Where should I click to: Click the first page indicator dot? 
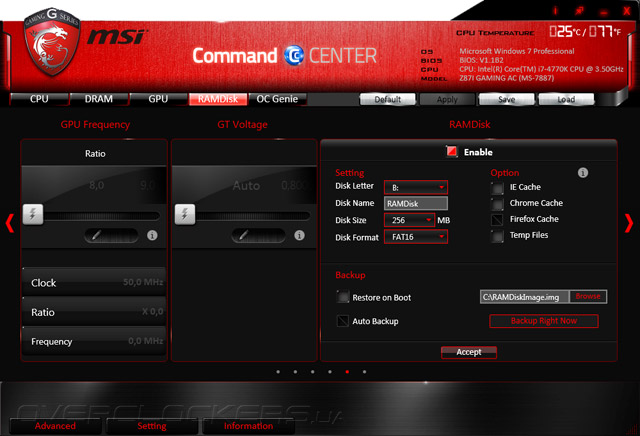278,372
